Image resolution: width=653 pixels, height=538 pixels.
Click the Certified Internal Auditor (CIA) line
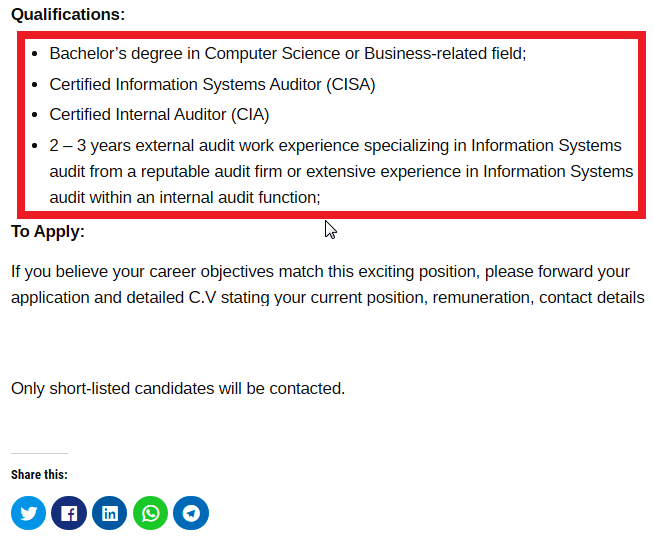(159, 115)
